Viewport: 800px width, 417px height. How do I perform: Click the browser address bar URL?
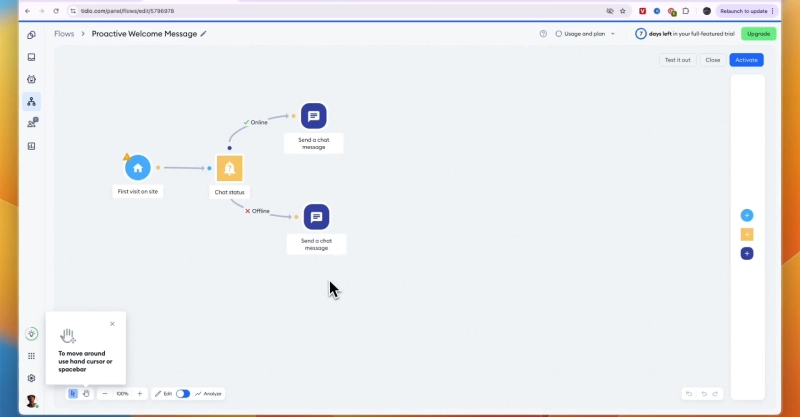pos(128,11)
